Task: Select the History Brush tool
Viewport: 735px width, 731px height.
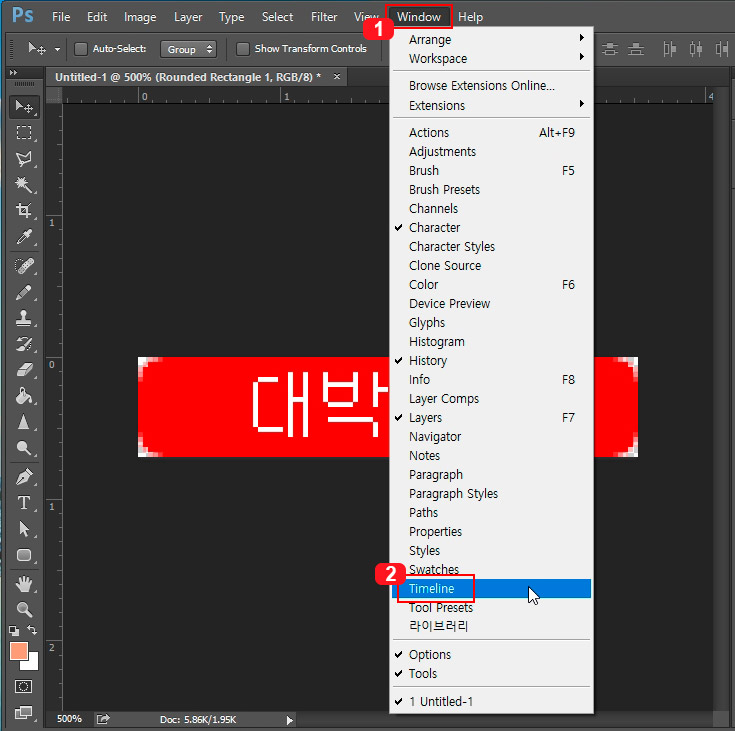Action: click(24, 344)
